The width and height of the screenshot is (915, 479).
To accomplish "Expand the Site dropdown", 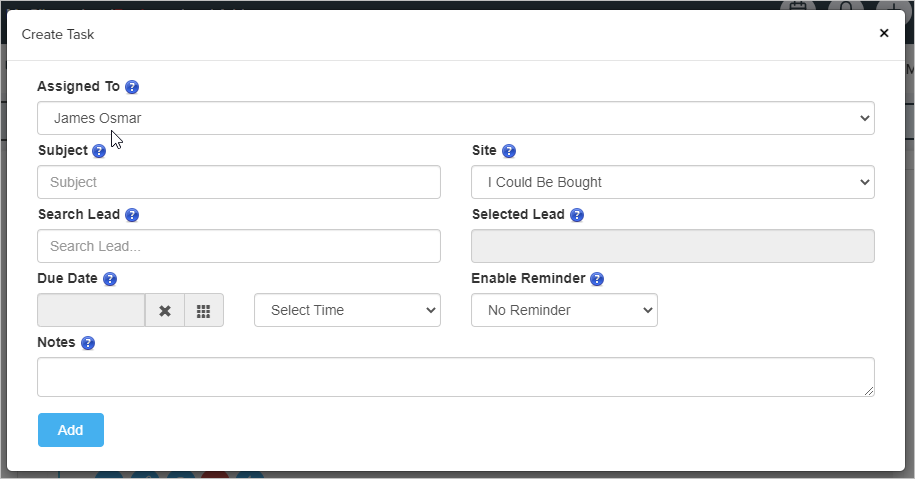I will [x=673, y=182].
